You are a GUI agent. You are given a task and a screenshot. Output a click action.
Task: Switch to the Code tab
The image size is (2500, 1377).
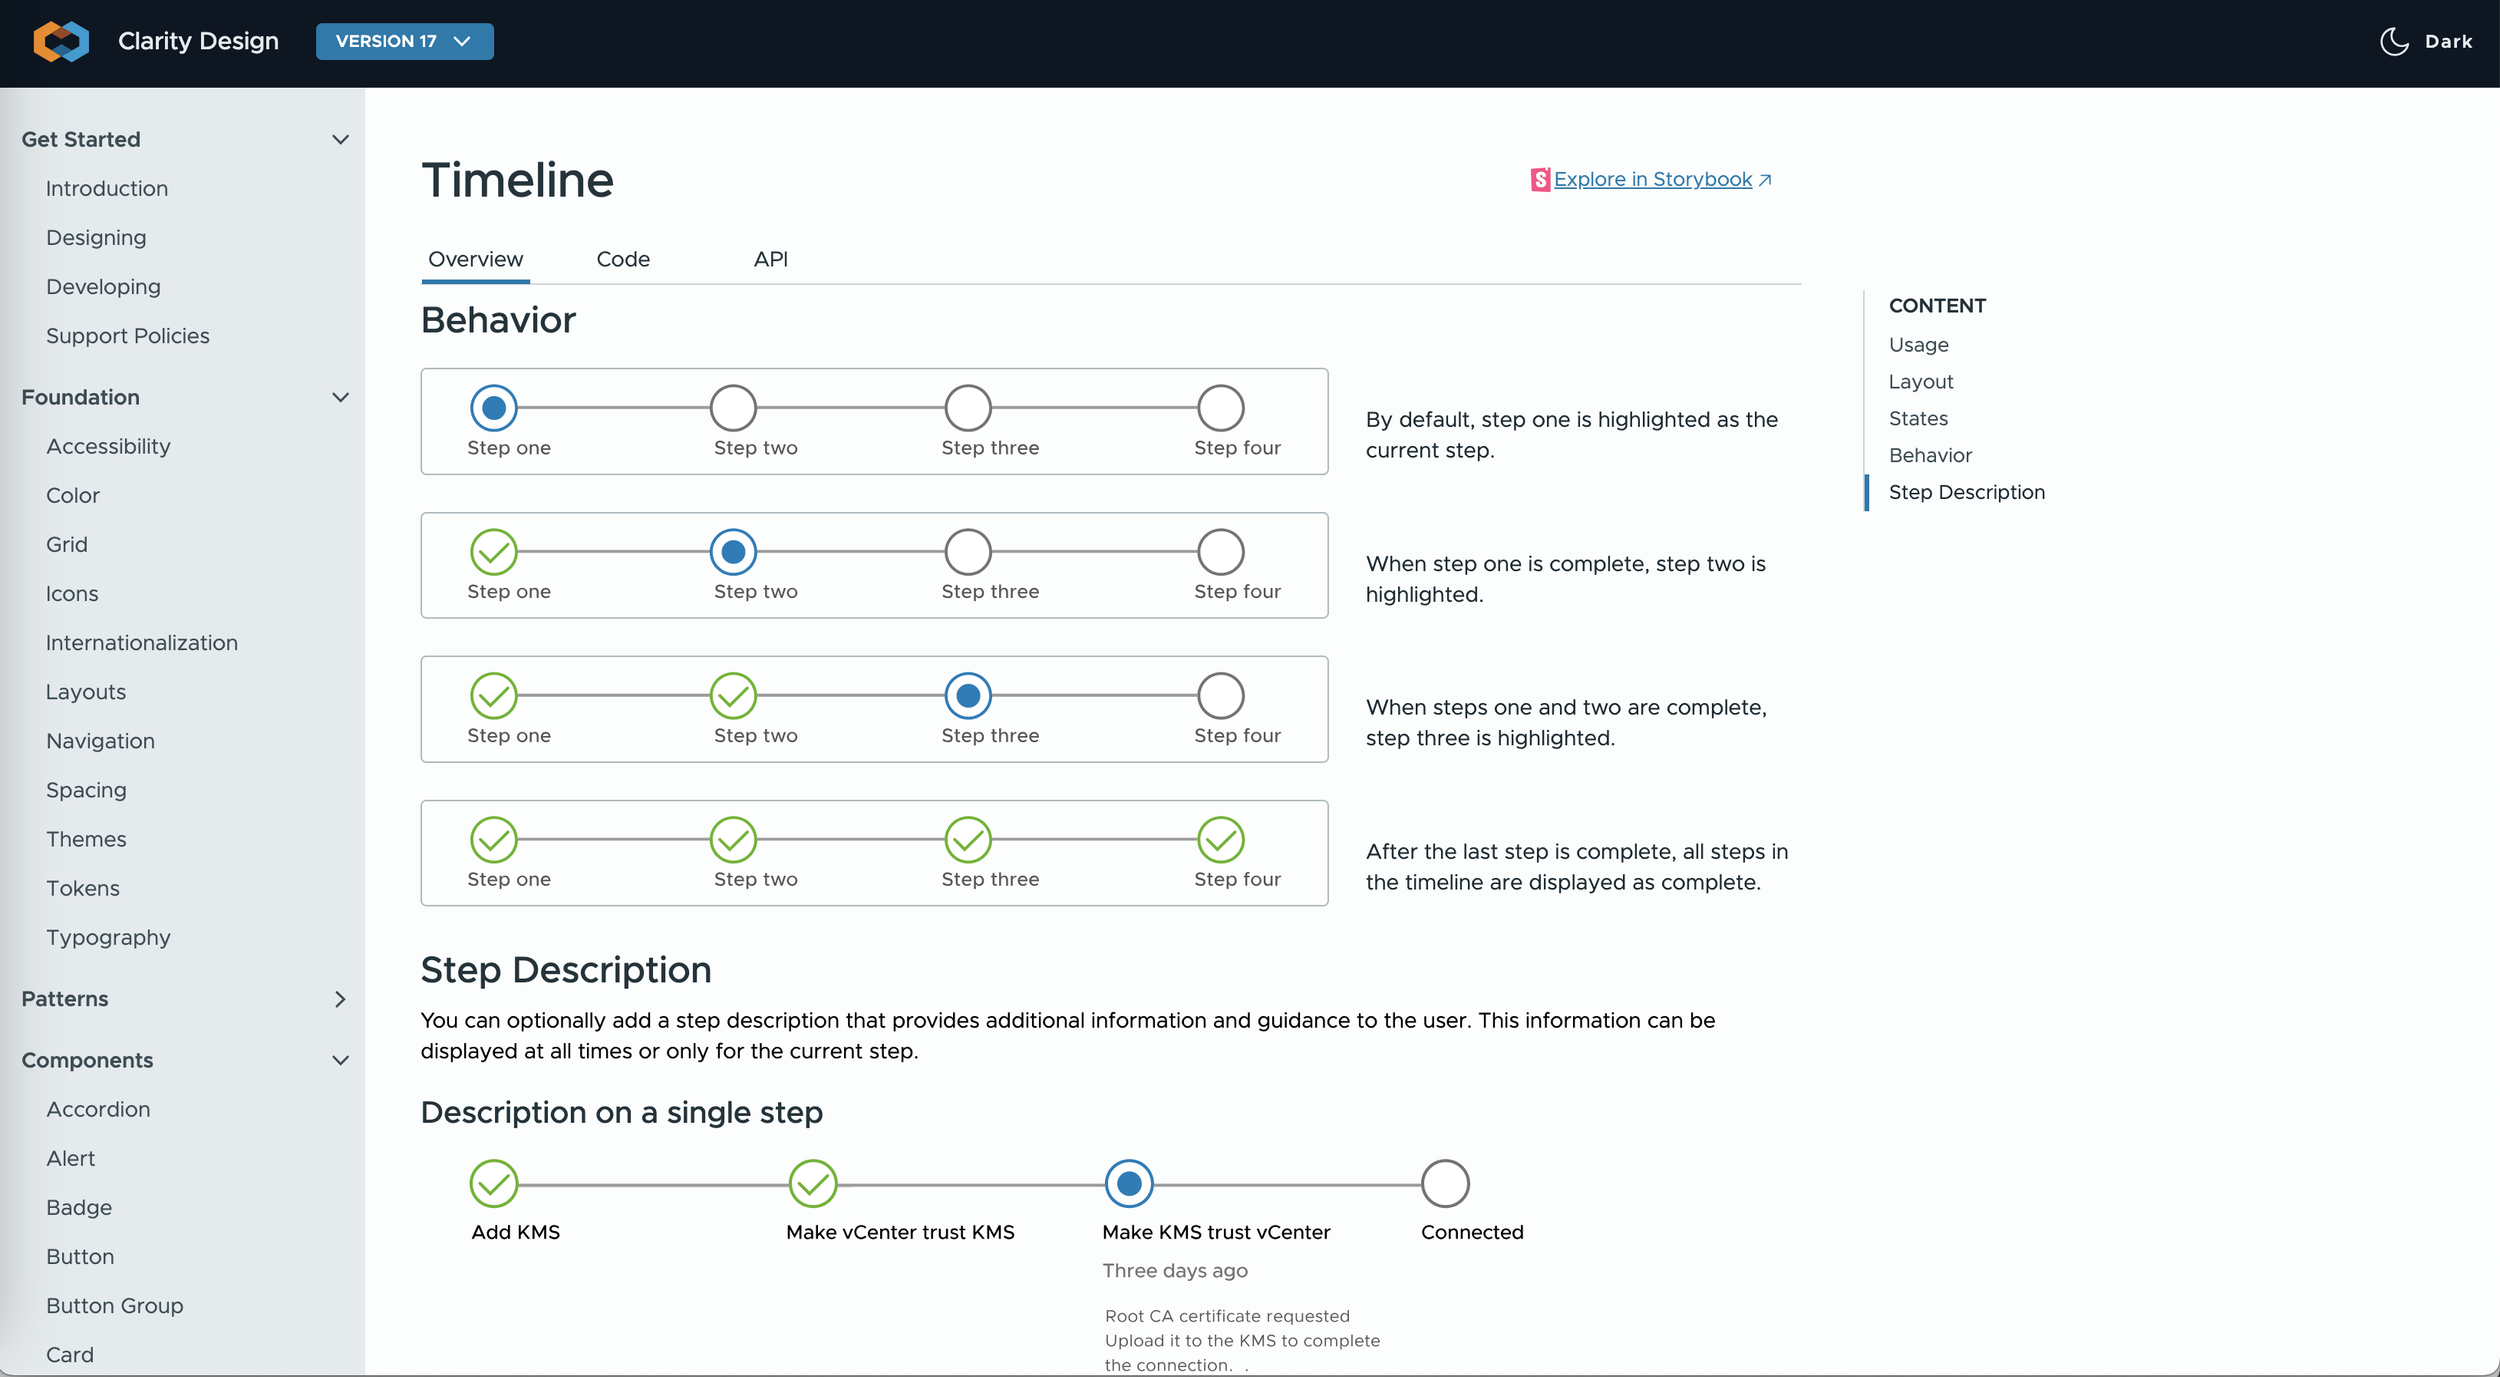623,259
